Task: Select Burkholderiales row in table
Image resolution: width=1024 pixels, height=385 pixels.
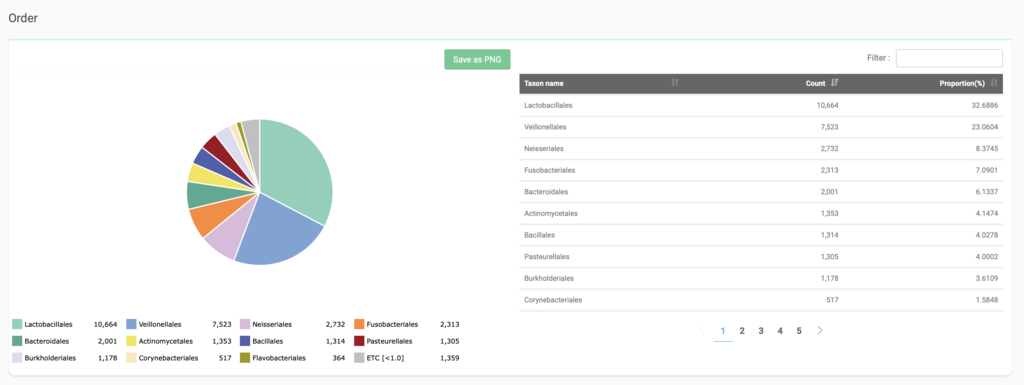Action: coord(761,278)
